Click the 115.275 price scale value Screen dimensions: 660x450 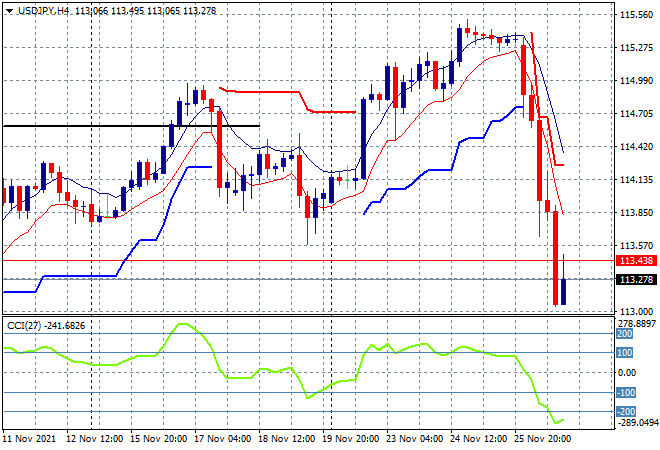(636, 48)
